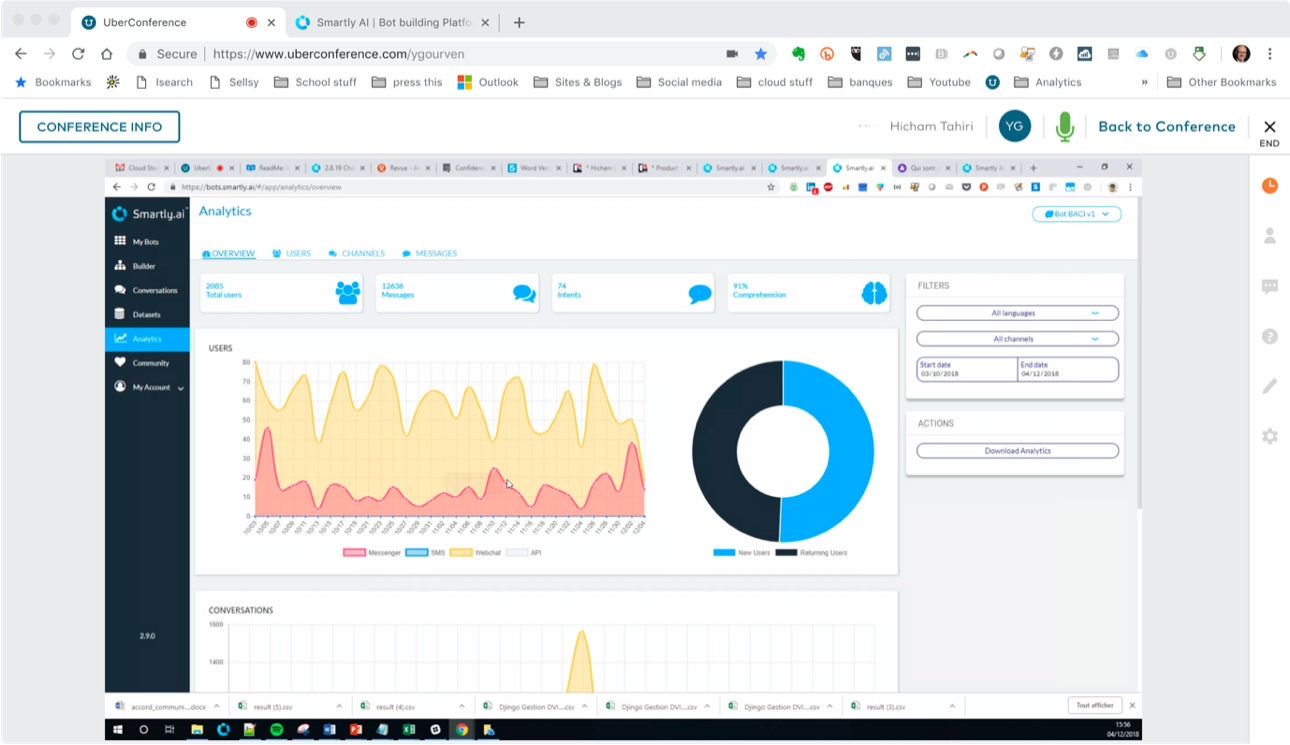Mute the microphone in UberConference
This screenshot has height=745, width=1290.
pos(1065,127)
